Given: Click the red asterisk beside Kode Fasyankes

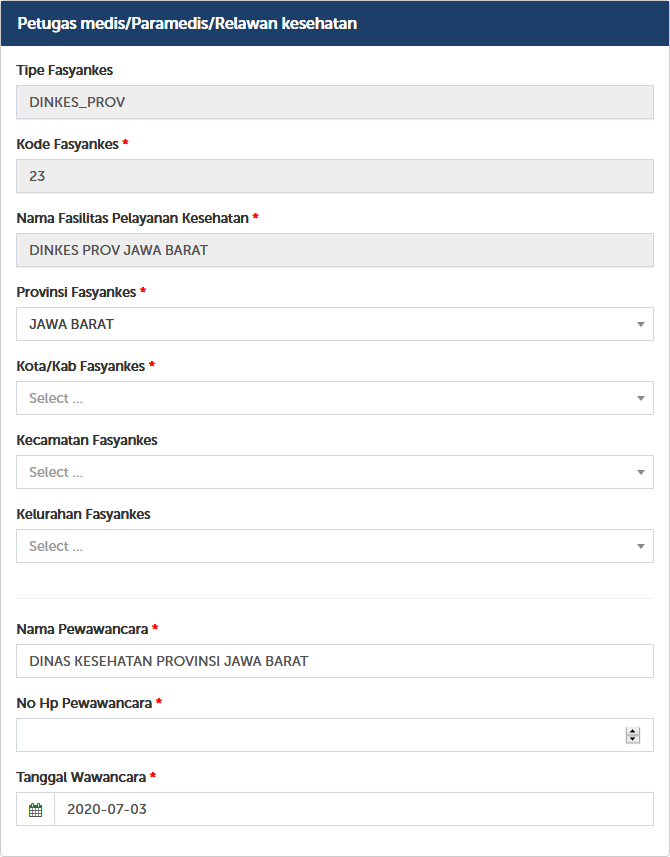Looking at the screenshot, I should click(126, 143).
